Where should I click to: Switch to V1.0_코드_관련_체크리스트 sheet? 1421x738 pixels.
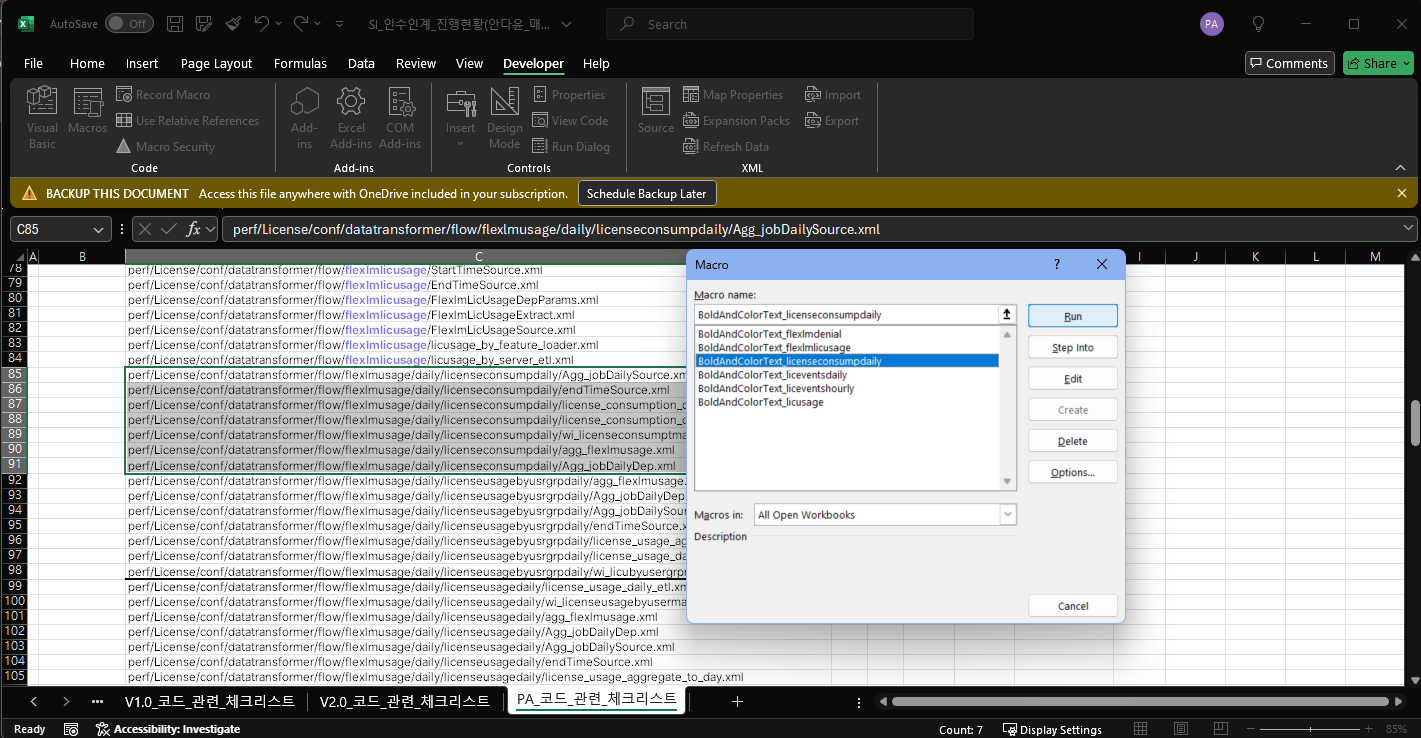[210, 701]
